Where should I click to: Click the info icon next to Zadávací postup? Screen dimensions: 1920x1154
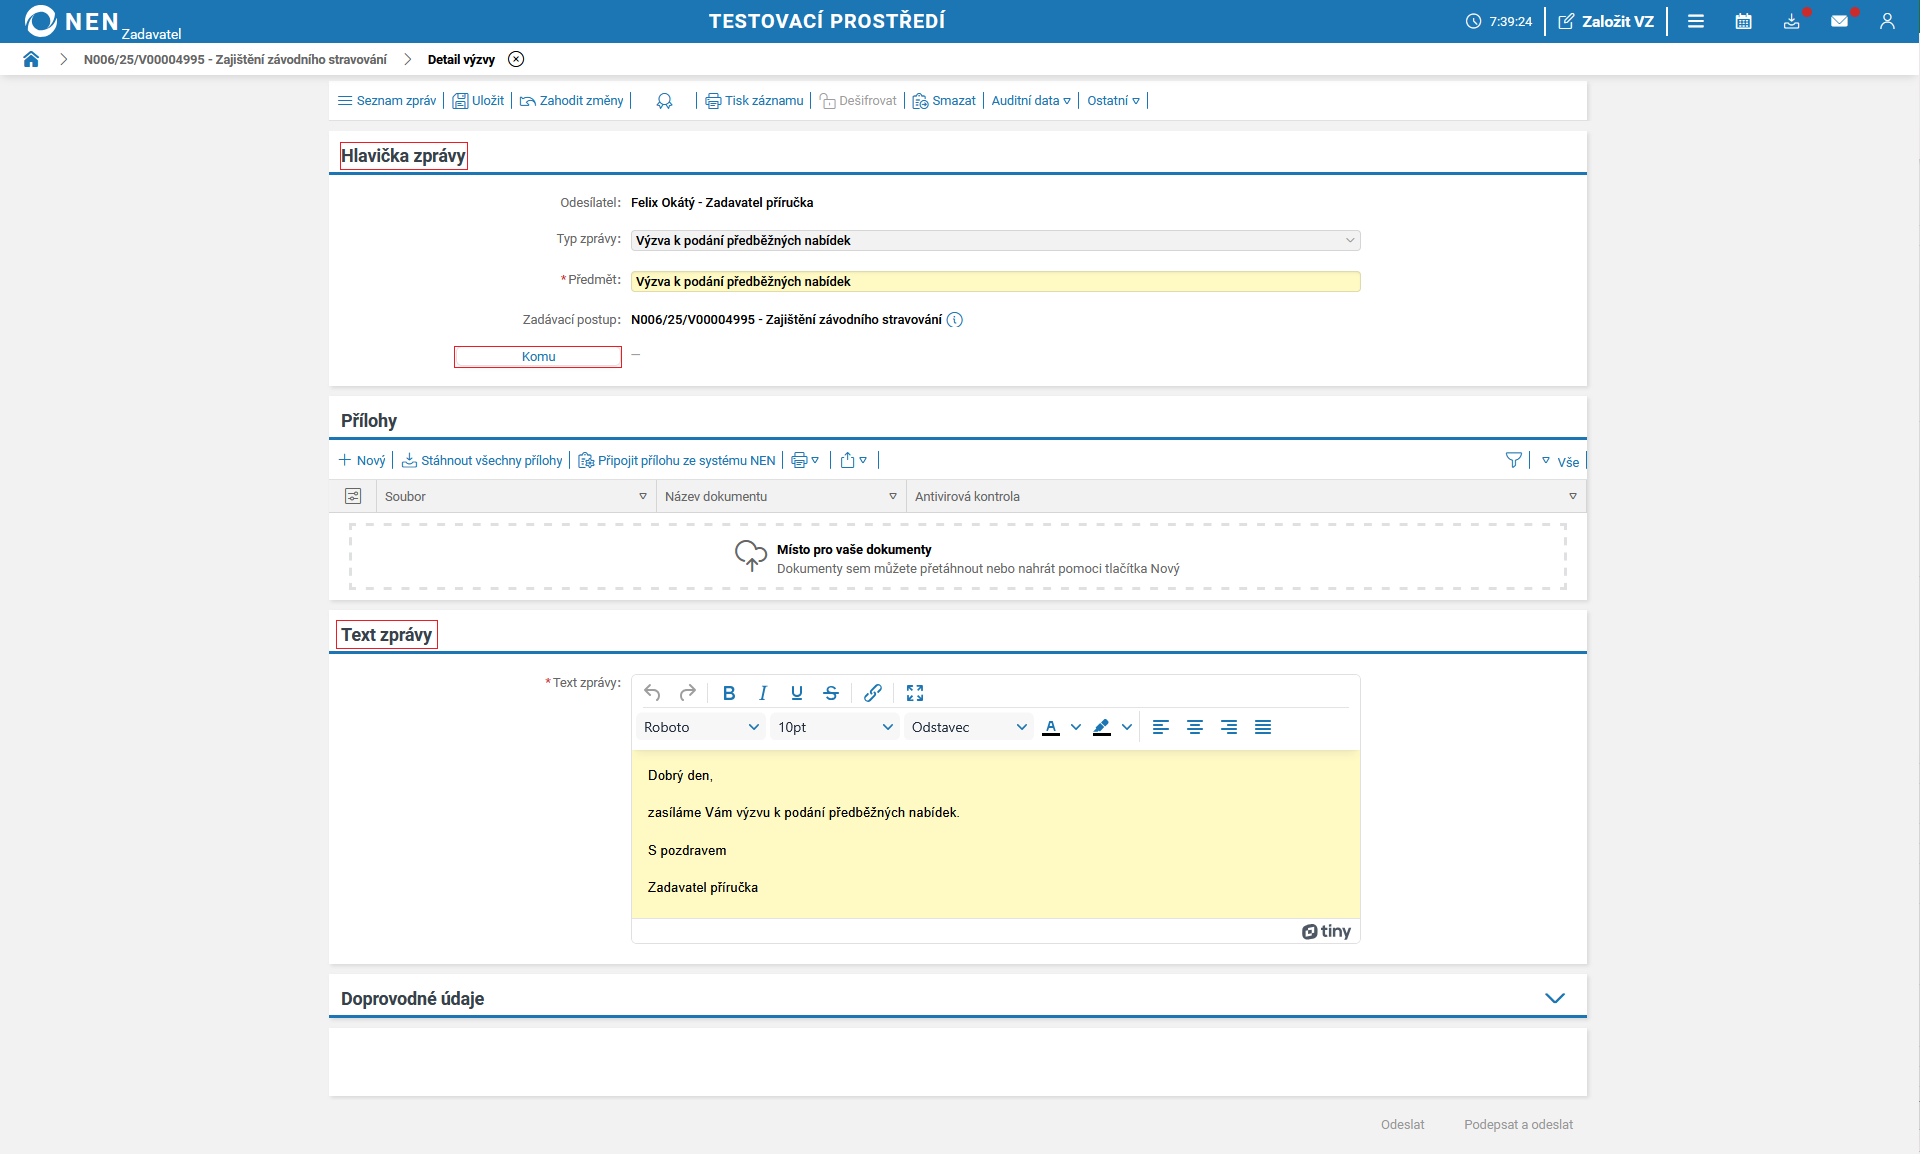click(x=955, y=320)
